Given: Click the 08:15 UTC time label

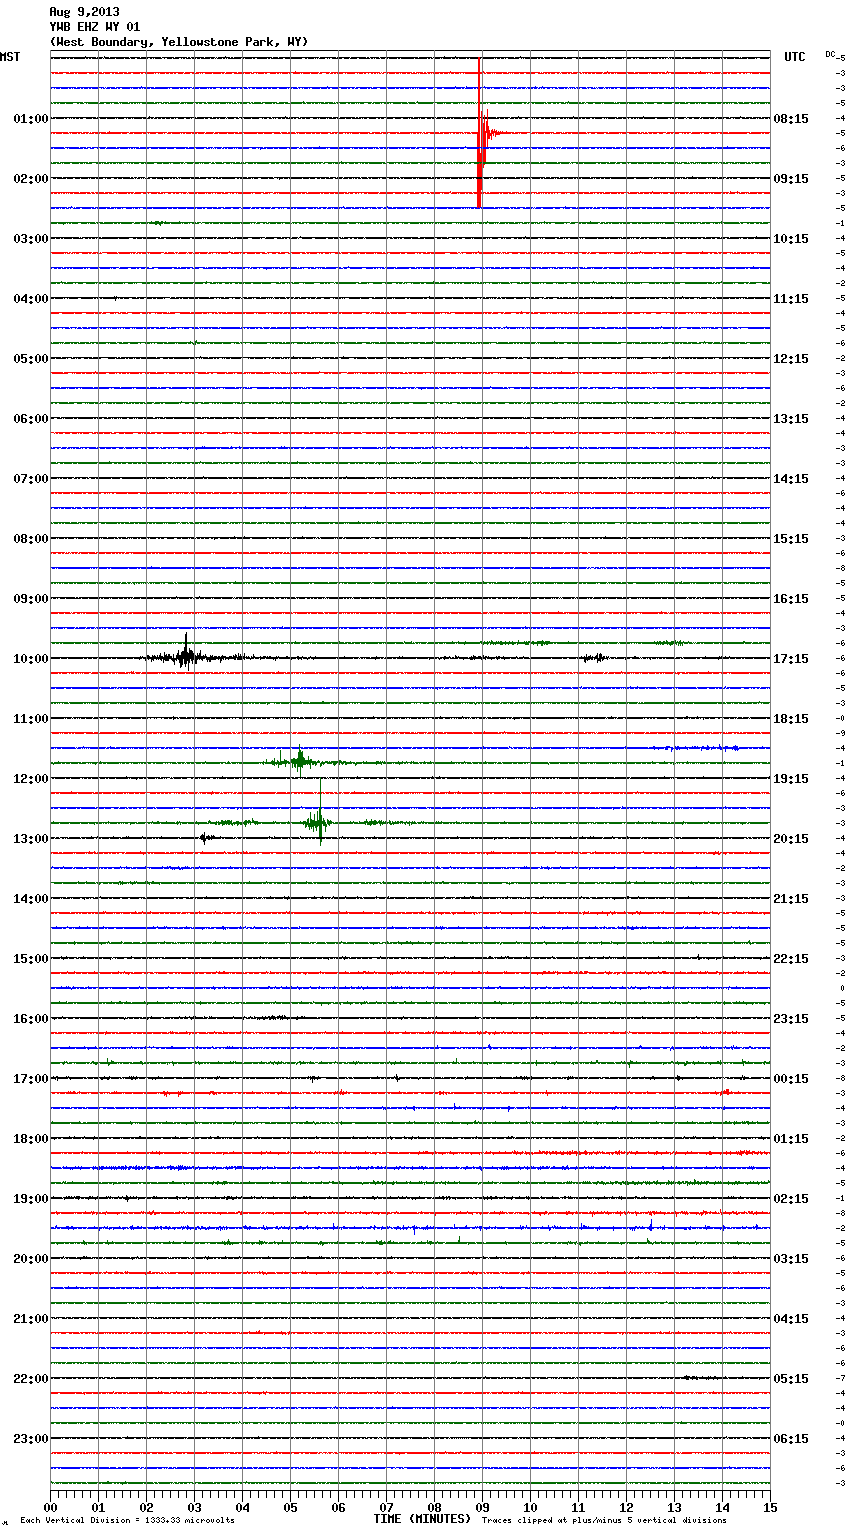Looking at the screenshot, I should point(791,119).
